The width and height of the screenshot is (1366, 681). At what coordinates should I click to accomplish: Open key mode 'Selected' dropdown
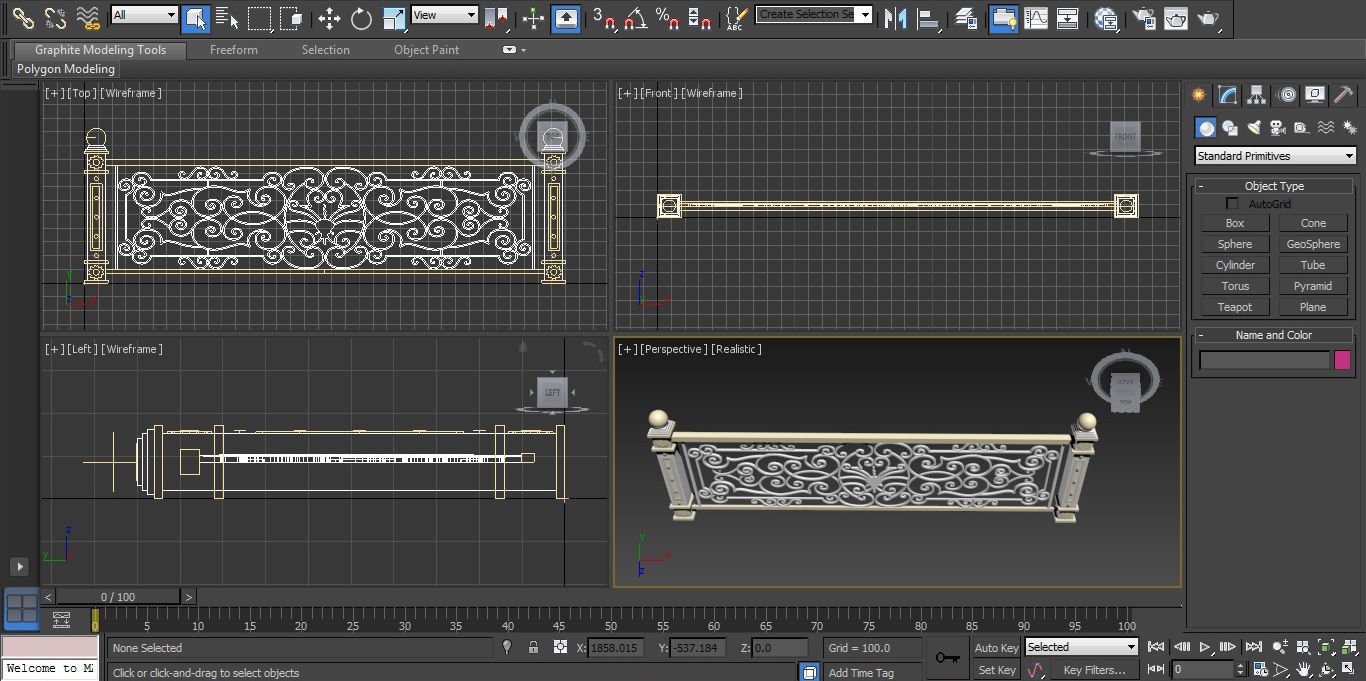(1081, 647)
